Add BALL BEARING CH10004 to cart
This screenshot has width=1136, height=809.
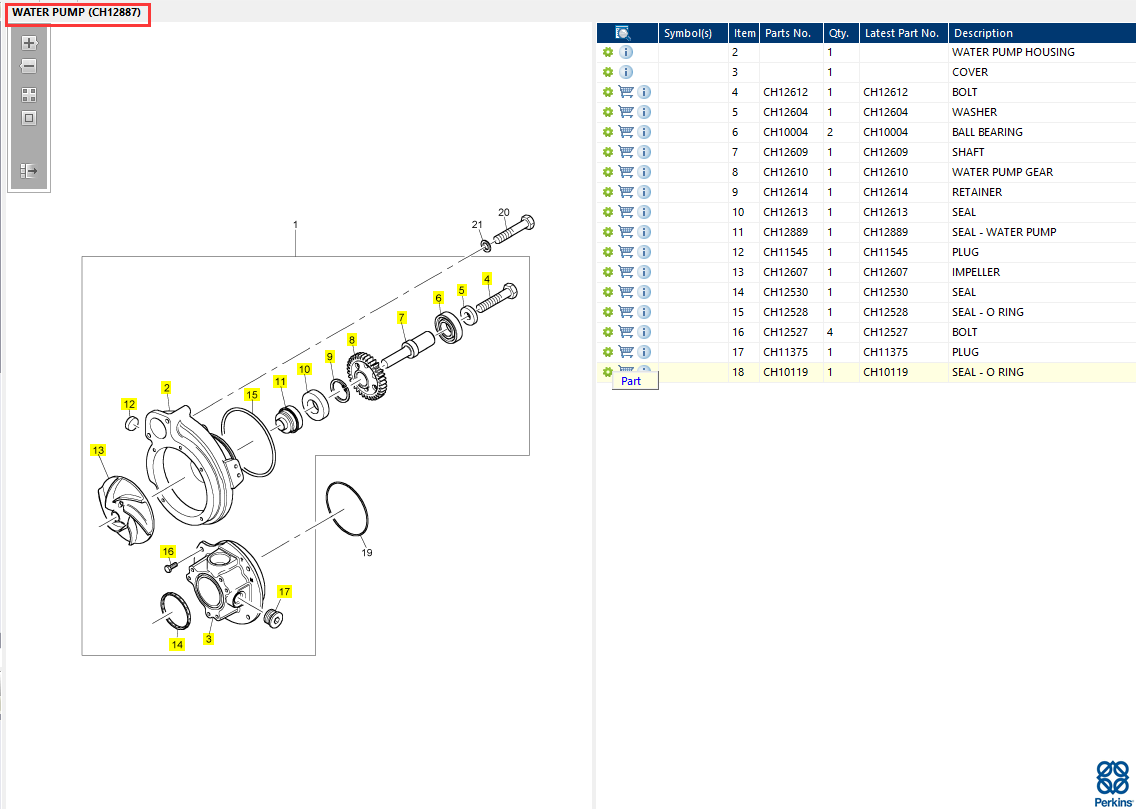tap(627, 132)
